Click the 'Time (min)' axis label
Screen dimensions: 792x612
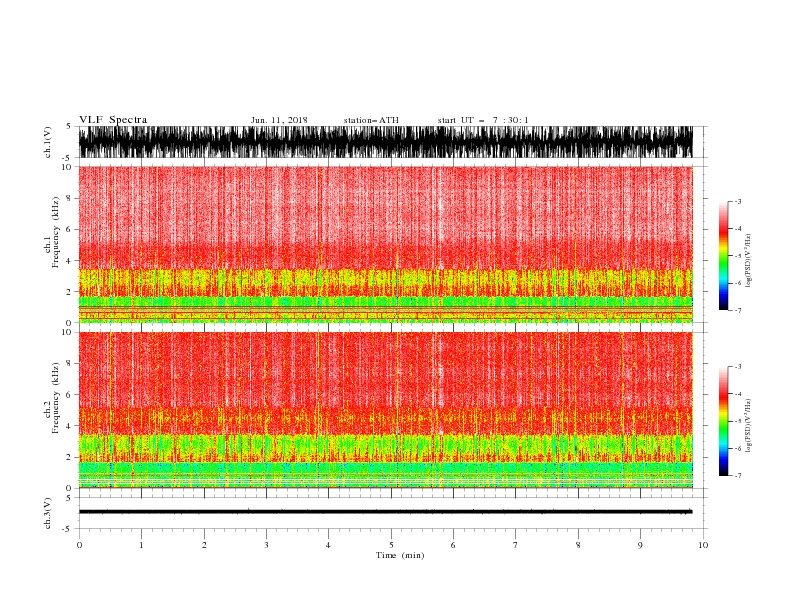coord(400,555)
